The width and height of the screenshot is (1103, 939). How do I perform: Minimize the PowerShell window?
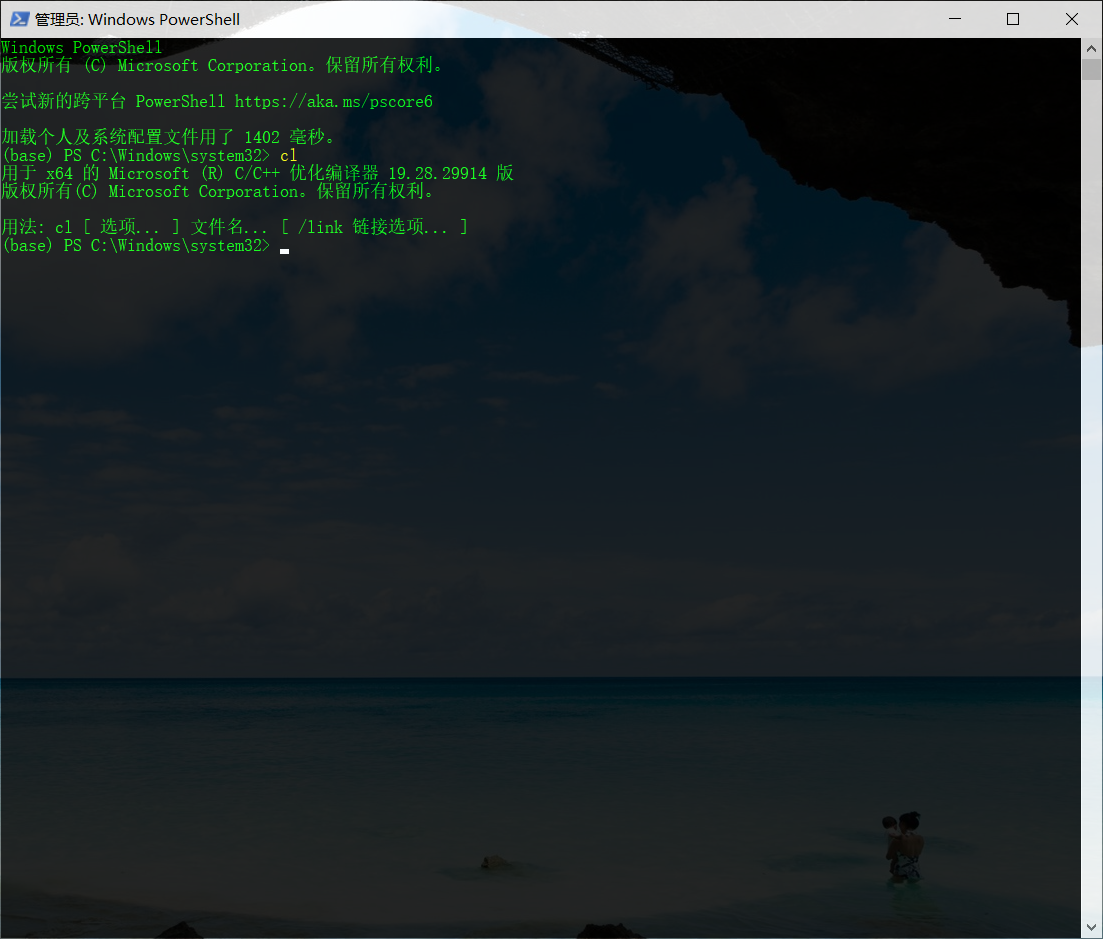point(955,19)
